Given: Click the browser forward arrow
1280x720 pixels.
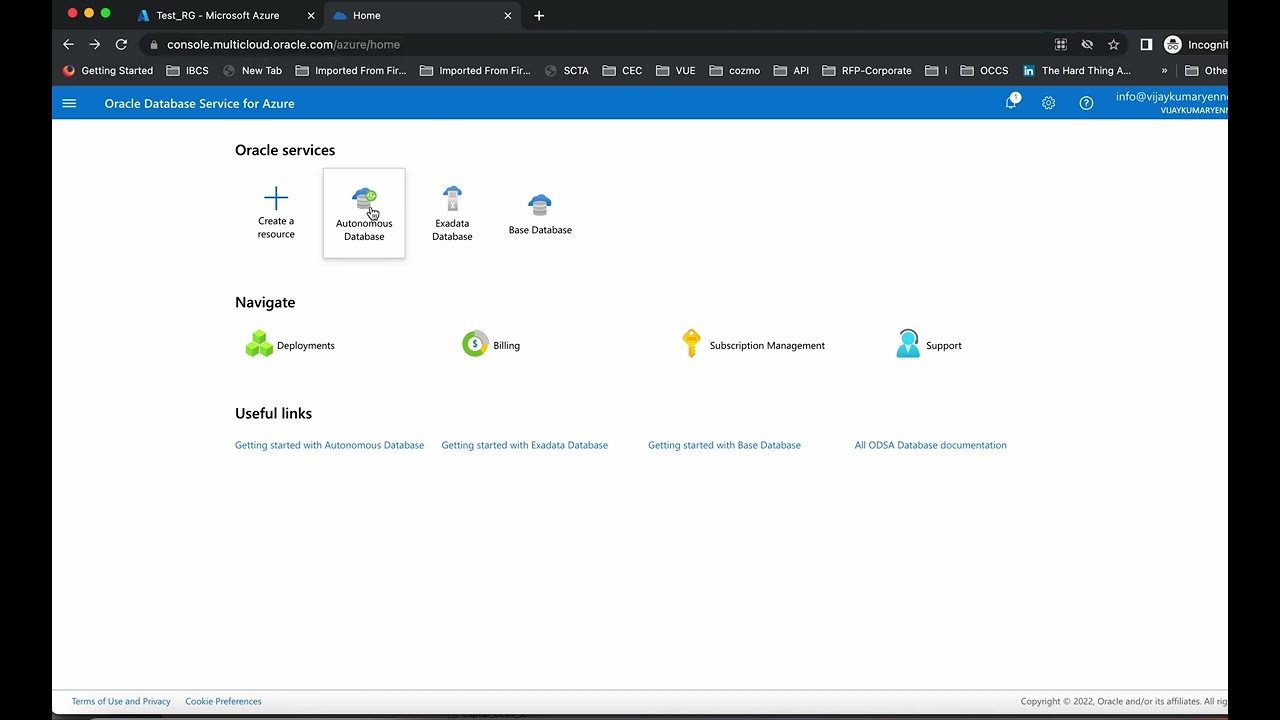Looking at the screenshot, I should pyautogui.click(x=94, y=44).
